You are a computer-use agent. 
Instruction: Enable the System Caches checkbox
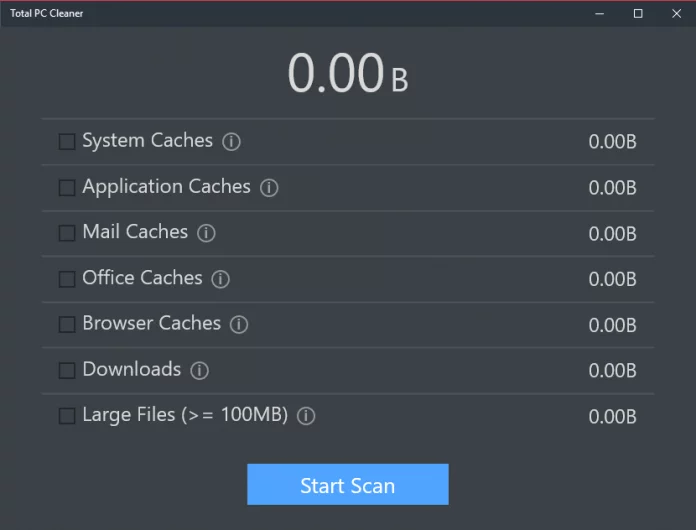pos(67,142)
